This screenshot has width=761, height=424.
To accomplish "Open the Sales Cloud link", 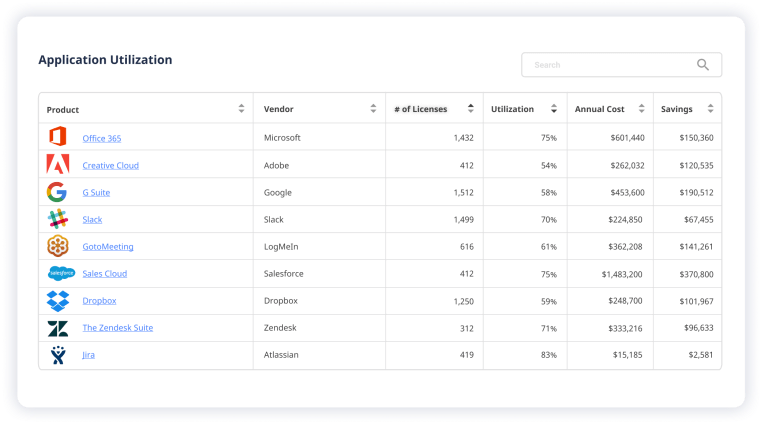I will (x=105, y=273).
